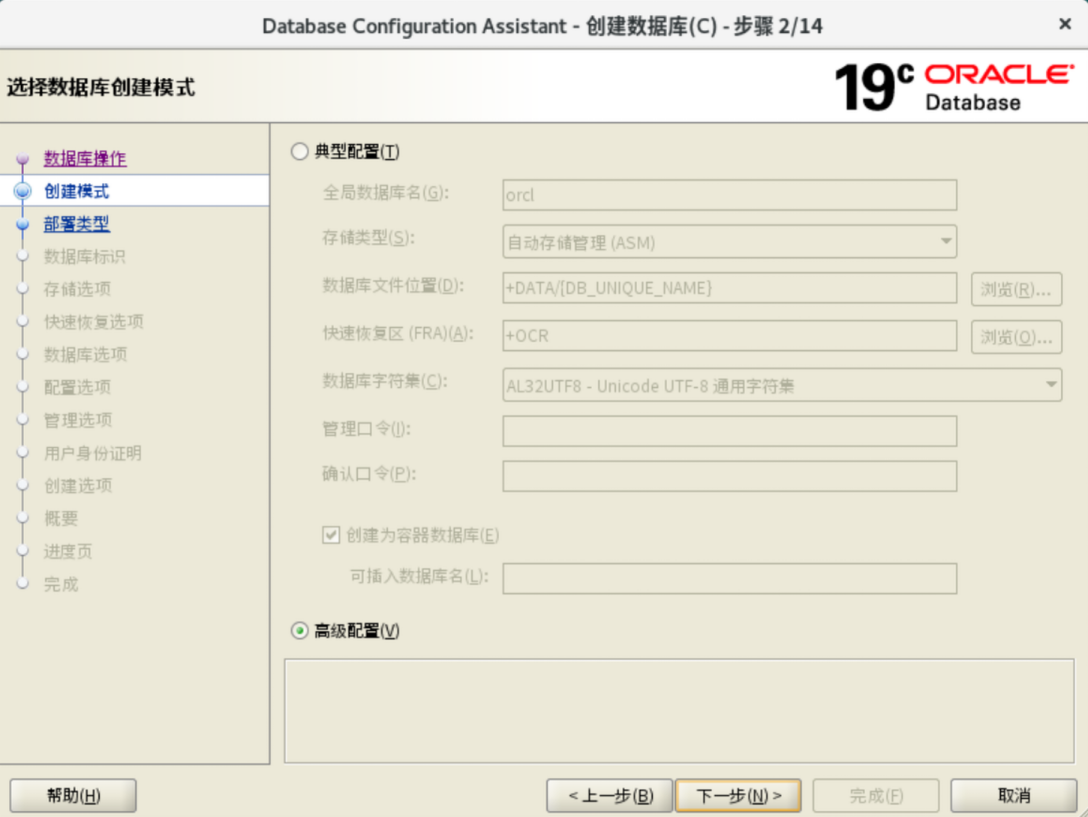The height and width of the screenshot is (817, 1088).
Task: Click the 创建模式 current step bullet icon
Action: click(x=23, y=191)
